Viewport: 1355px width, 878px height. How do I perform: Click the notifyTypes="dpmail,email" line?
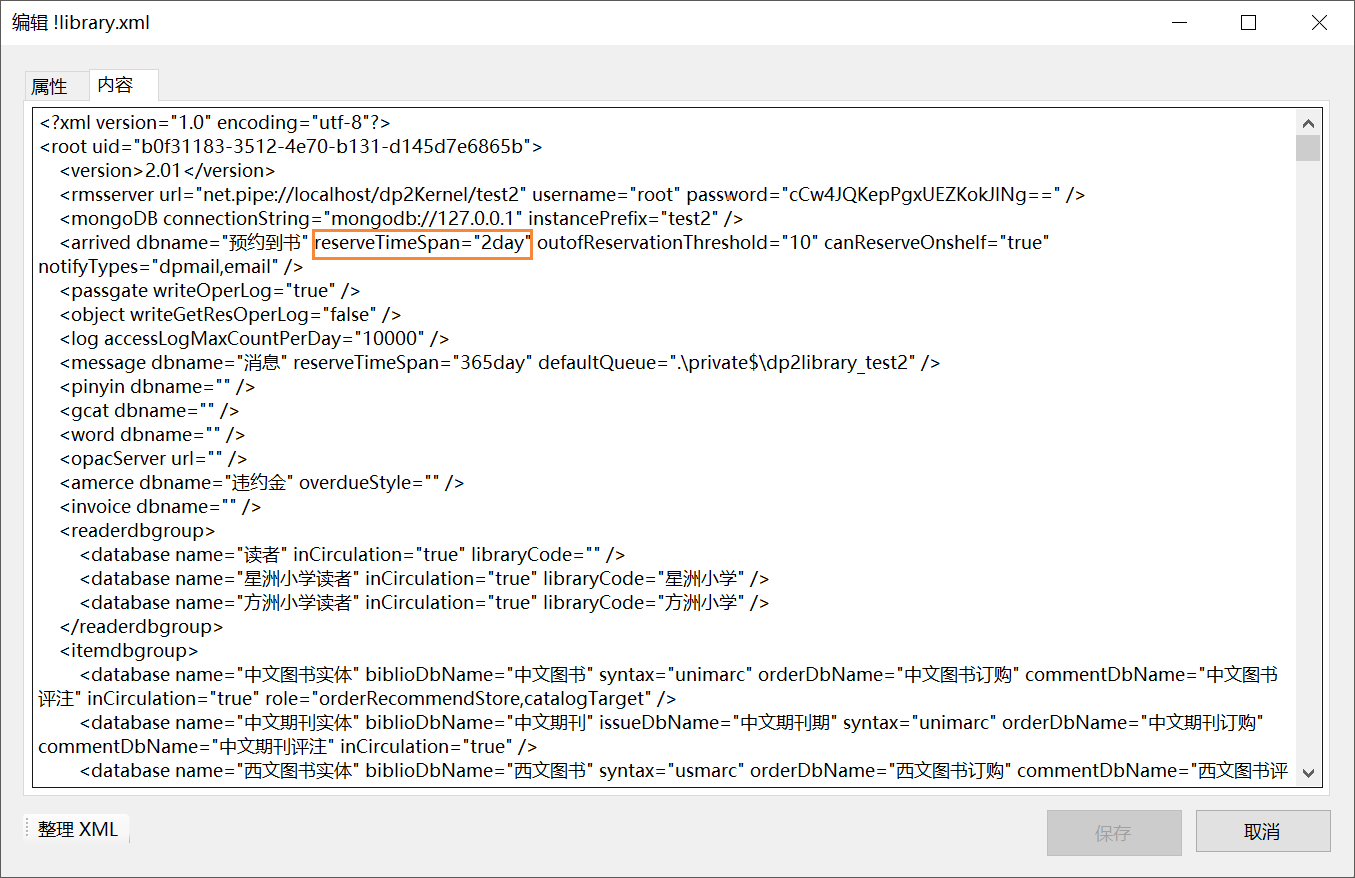(x=171, y=266)
